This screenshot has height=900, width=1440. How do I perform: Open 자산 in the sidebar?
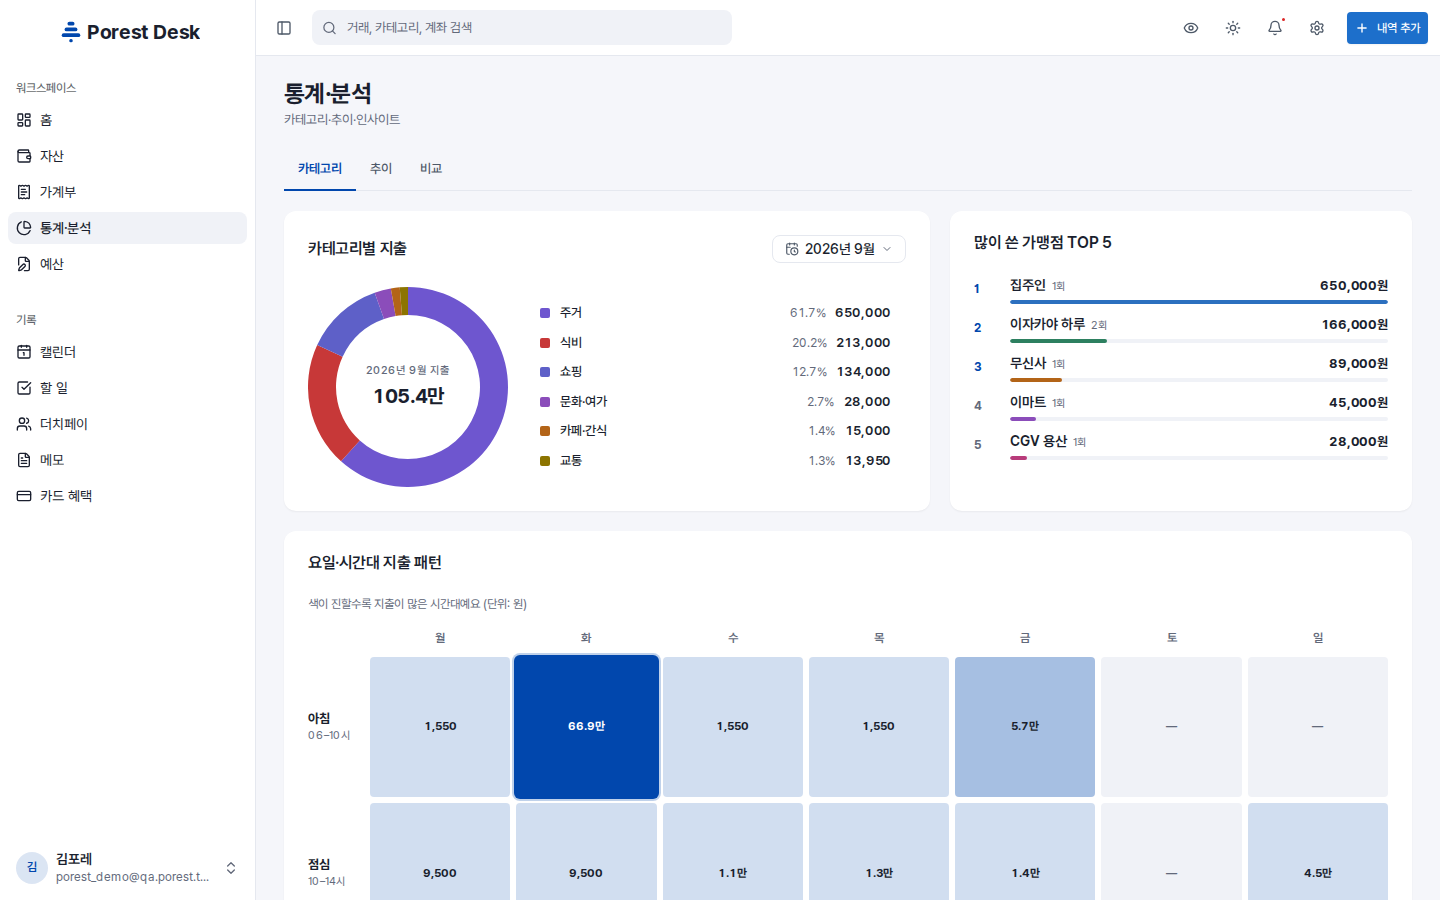(127, 156)
